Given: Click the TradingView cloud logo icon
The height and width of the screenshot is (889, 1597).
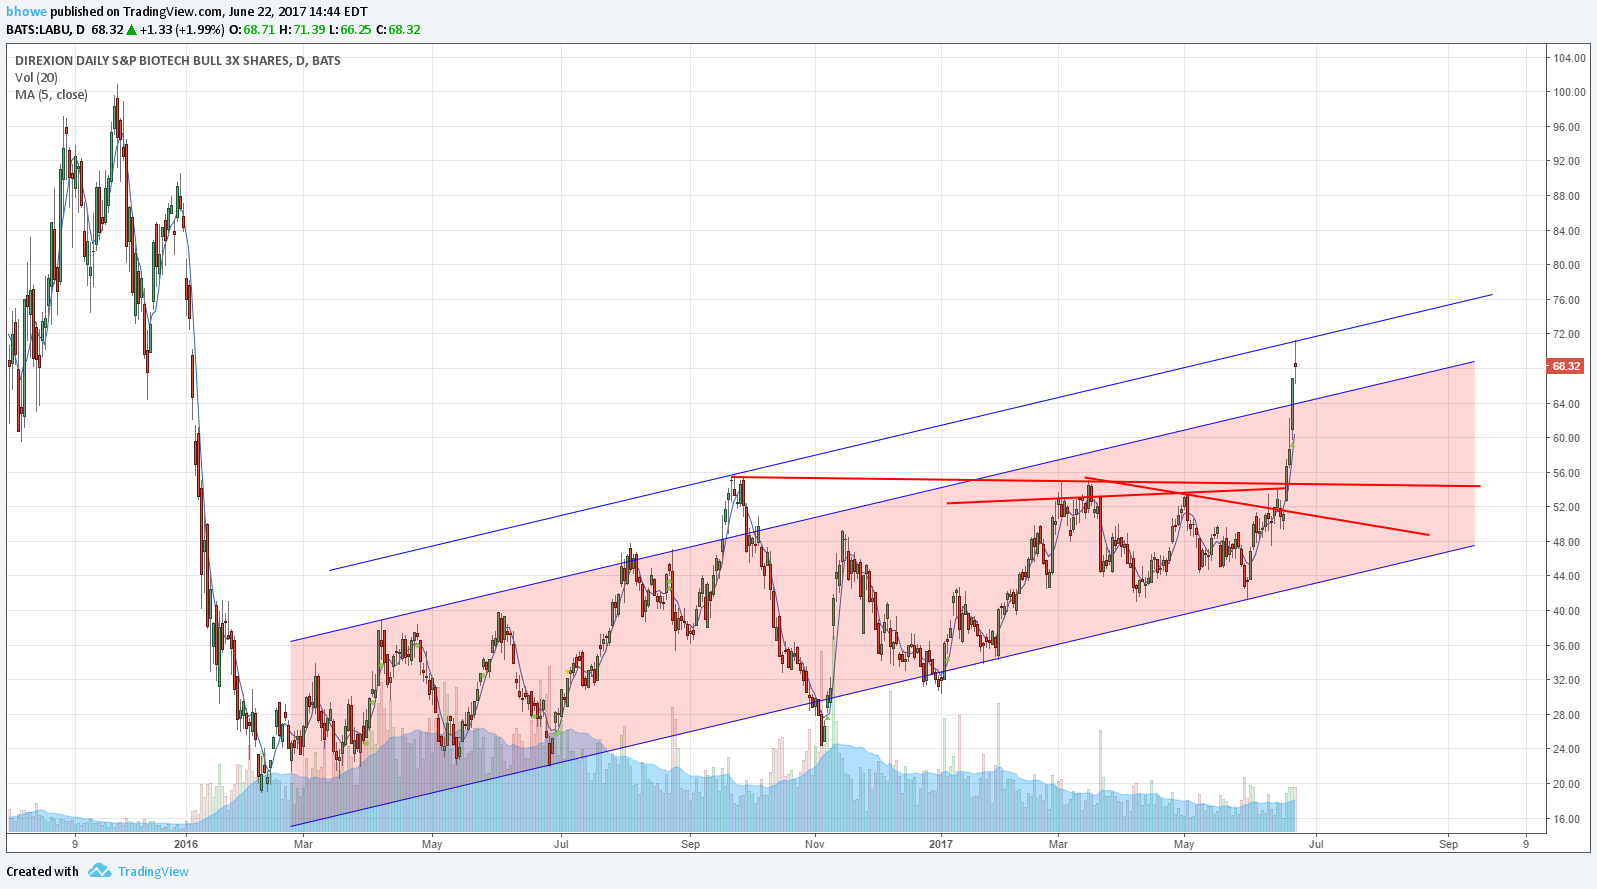Looking at the screenshot, I should [99, 871].
